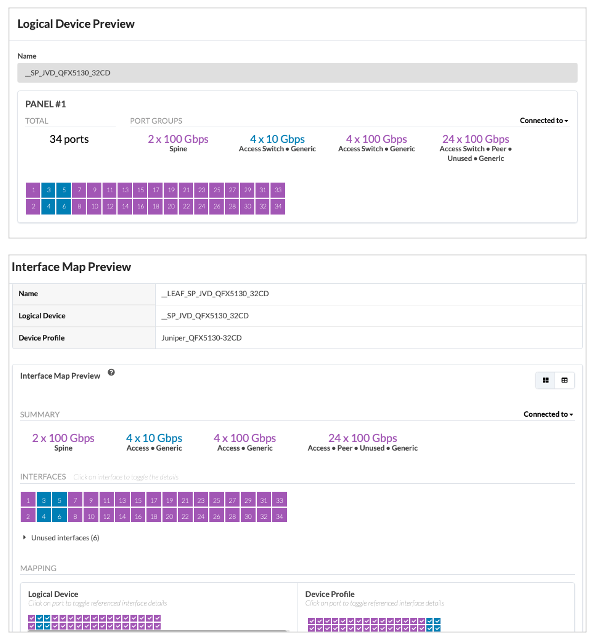Screen dimensions: 596x640
Task: Toggle interface 2 details in Interfaces section
Action: click(28, 516)
